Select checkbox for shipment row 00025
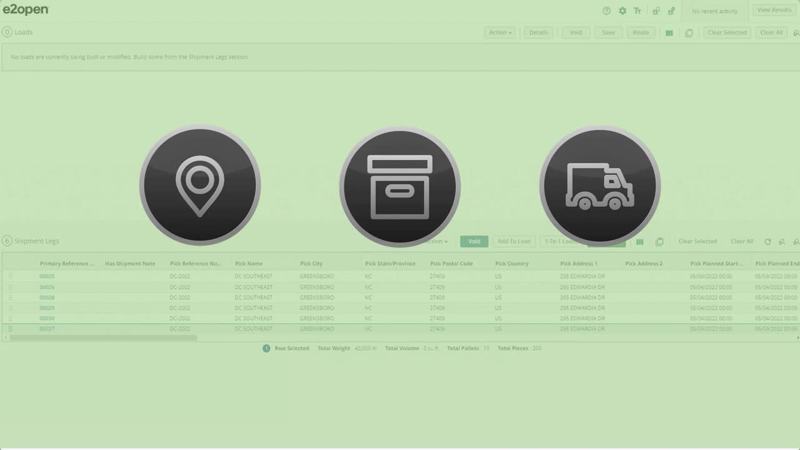This screenshot has height=450, width=800. coord(11,276)
